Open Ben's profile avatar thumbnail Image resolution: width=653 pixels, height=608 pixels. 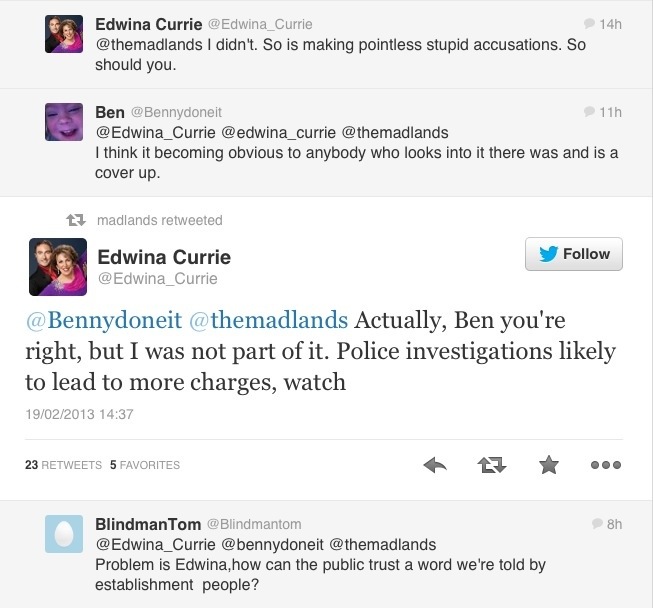pyautogui.click(x=64, y=122)
